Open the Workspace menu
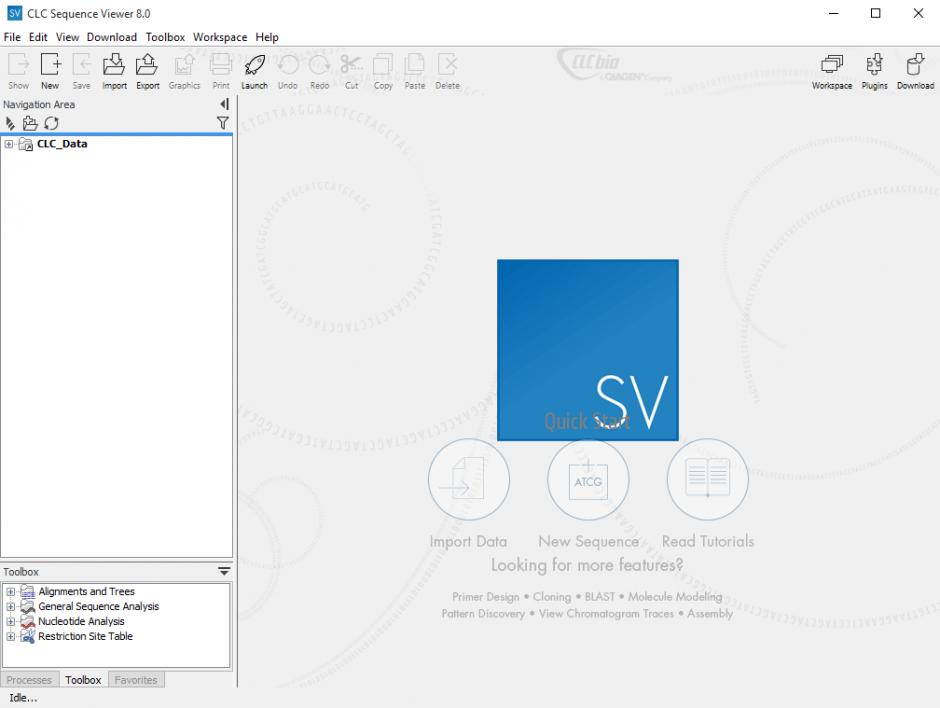Viewport: 940px width, 708px height. pos(219,37)
